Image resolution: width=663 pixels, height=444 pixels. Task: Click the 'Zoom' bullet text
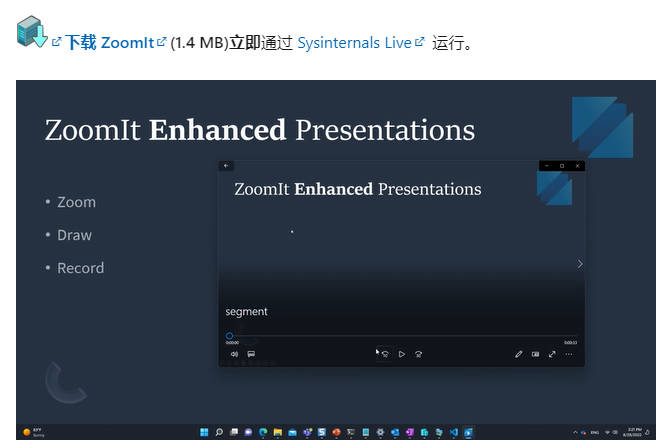point(77,202)
